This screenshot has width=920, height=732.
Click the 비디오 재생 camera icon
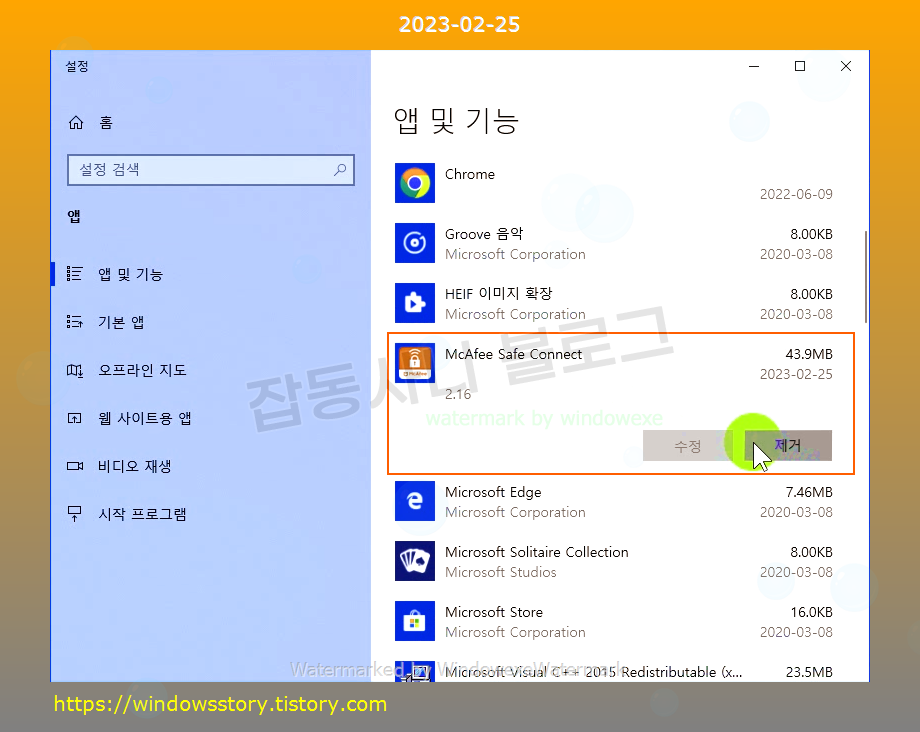click(75, 466)
